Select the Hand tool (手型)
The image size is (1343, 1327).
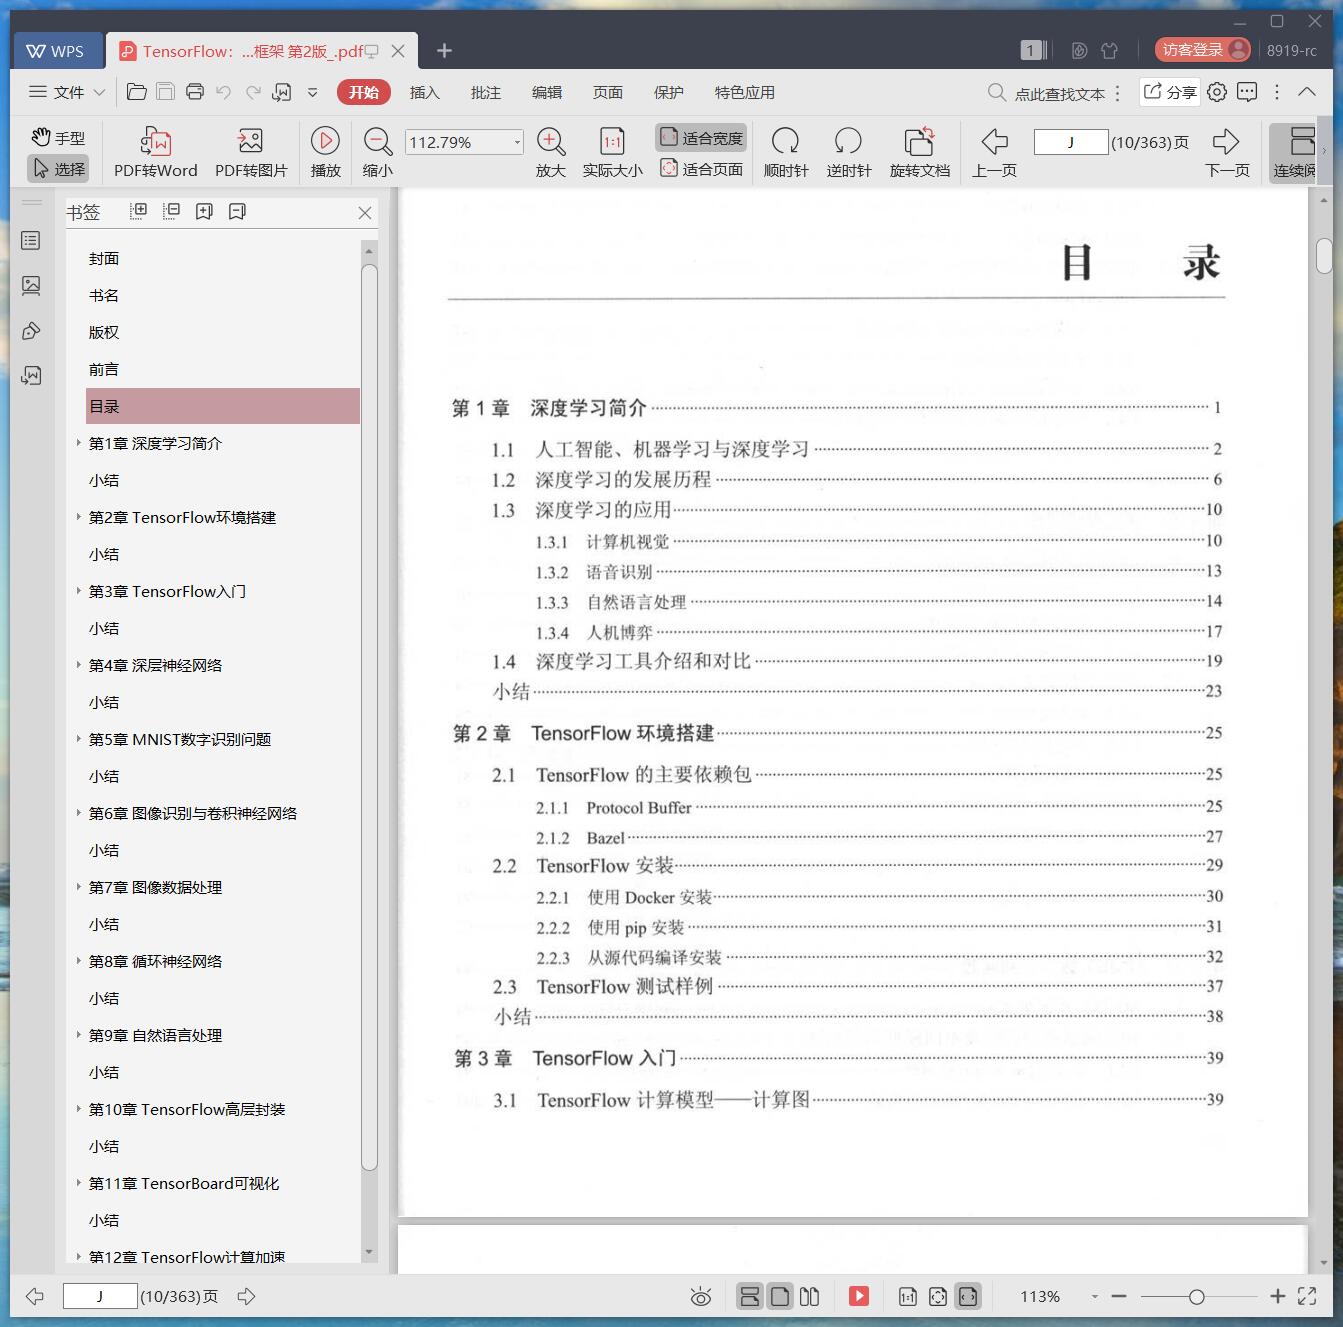pos(57,138)
